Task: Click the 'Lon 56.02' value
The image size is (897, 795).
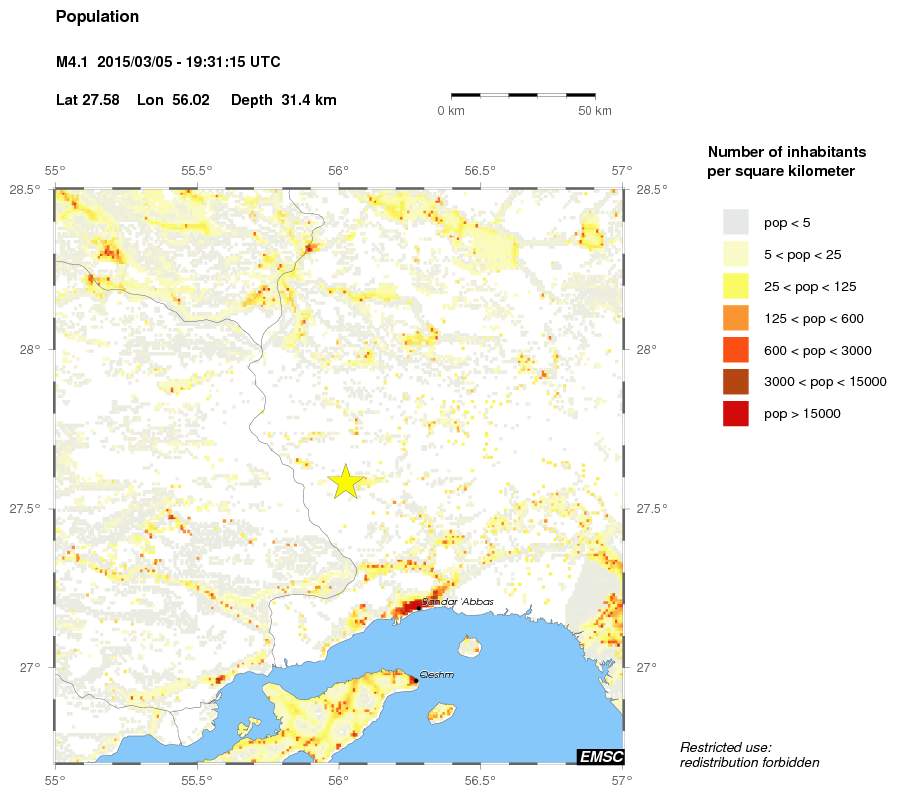Action: tap(173, 100)
